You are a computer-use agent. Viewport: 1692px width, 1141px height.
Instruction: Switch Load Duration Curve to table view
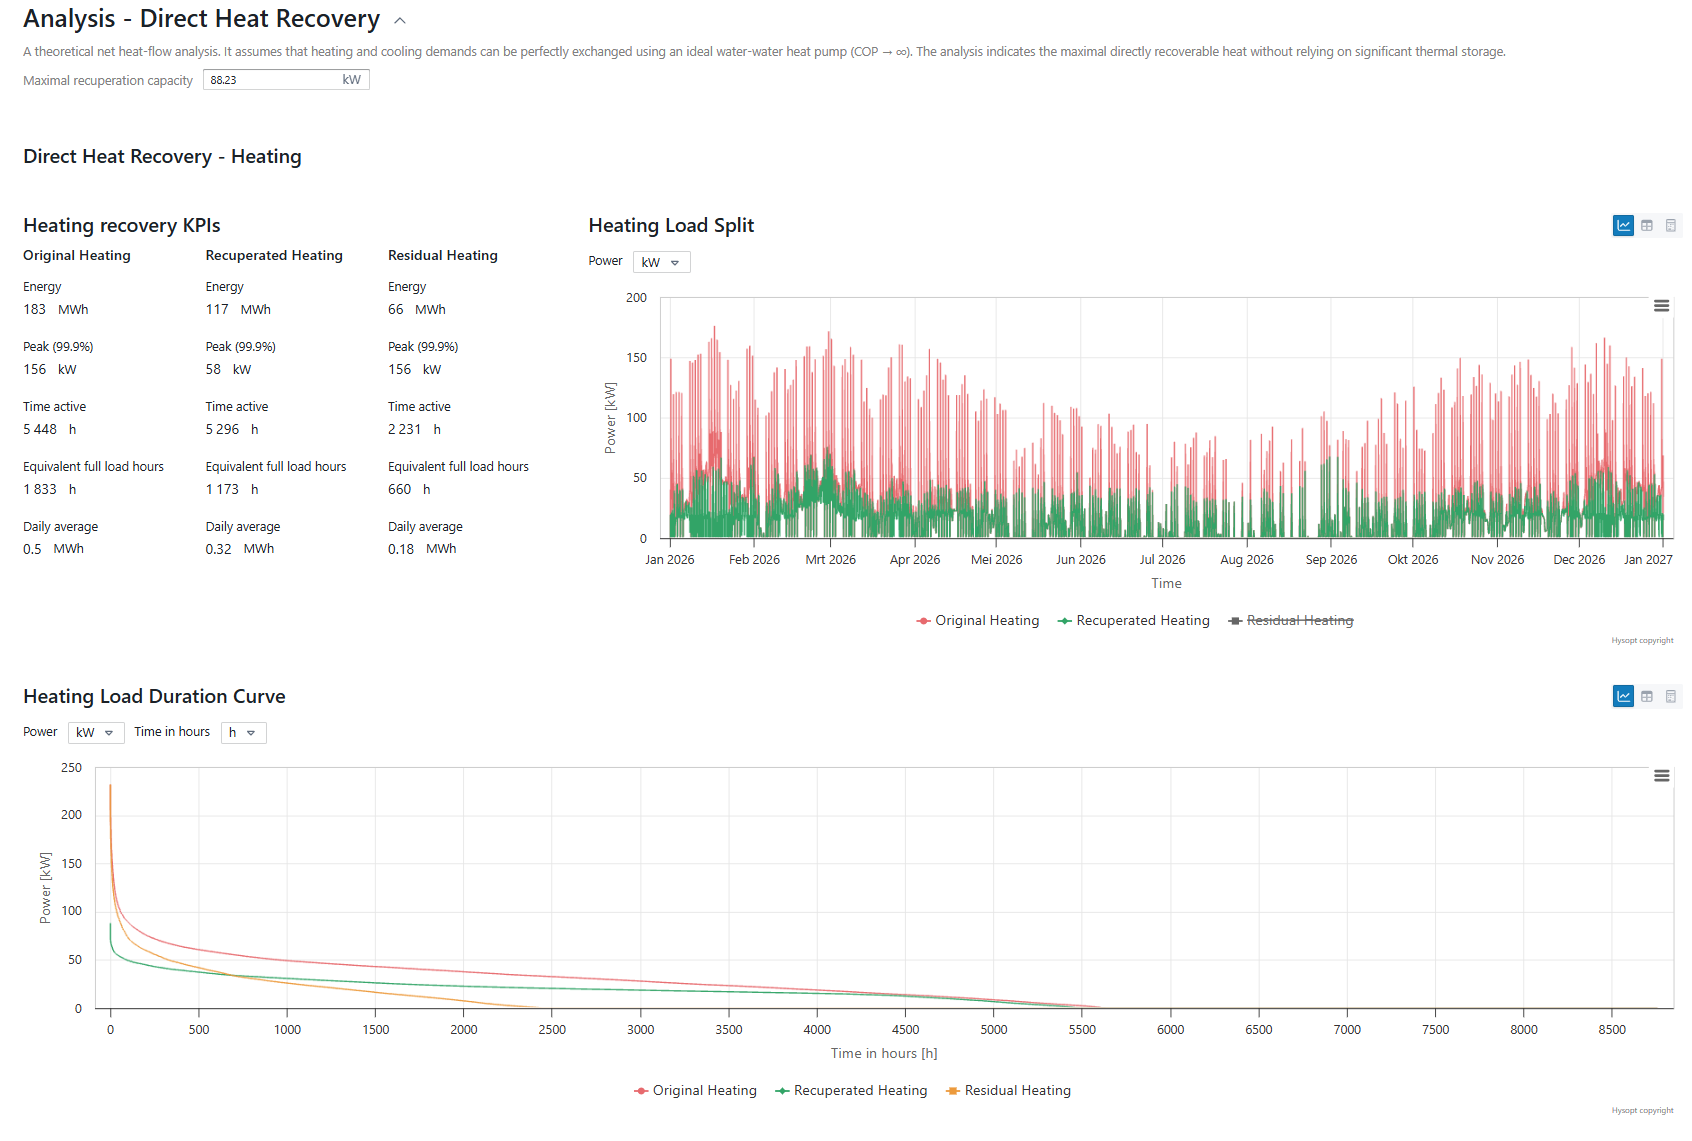click(1647, 696)
